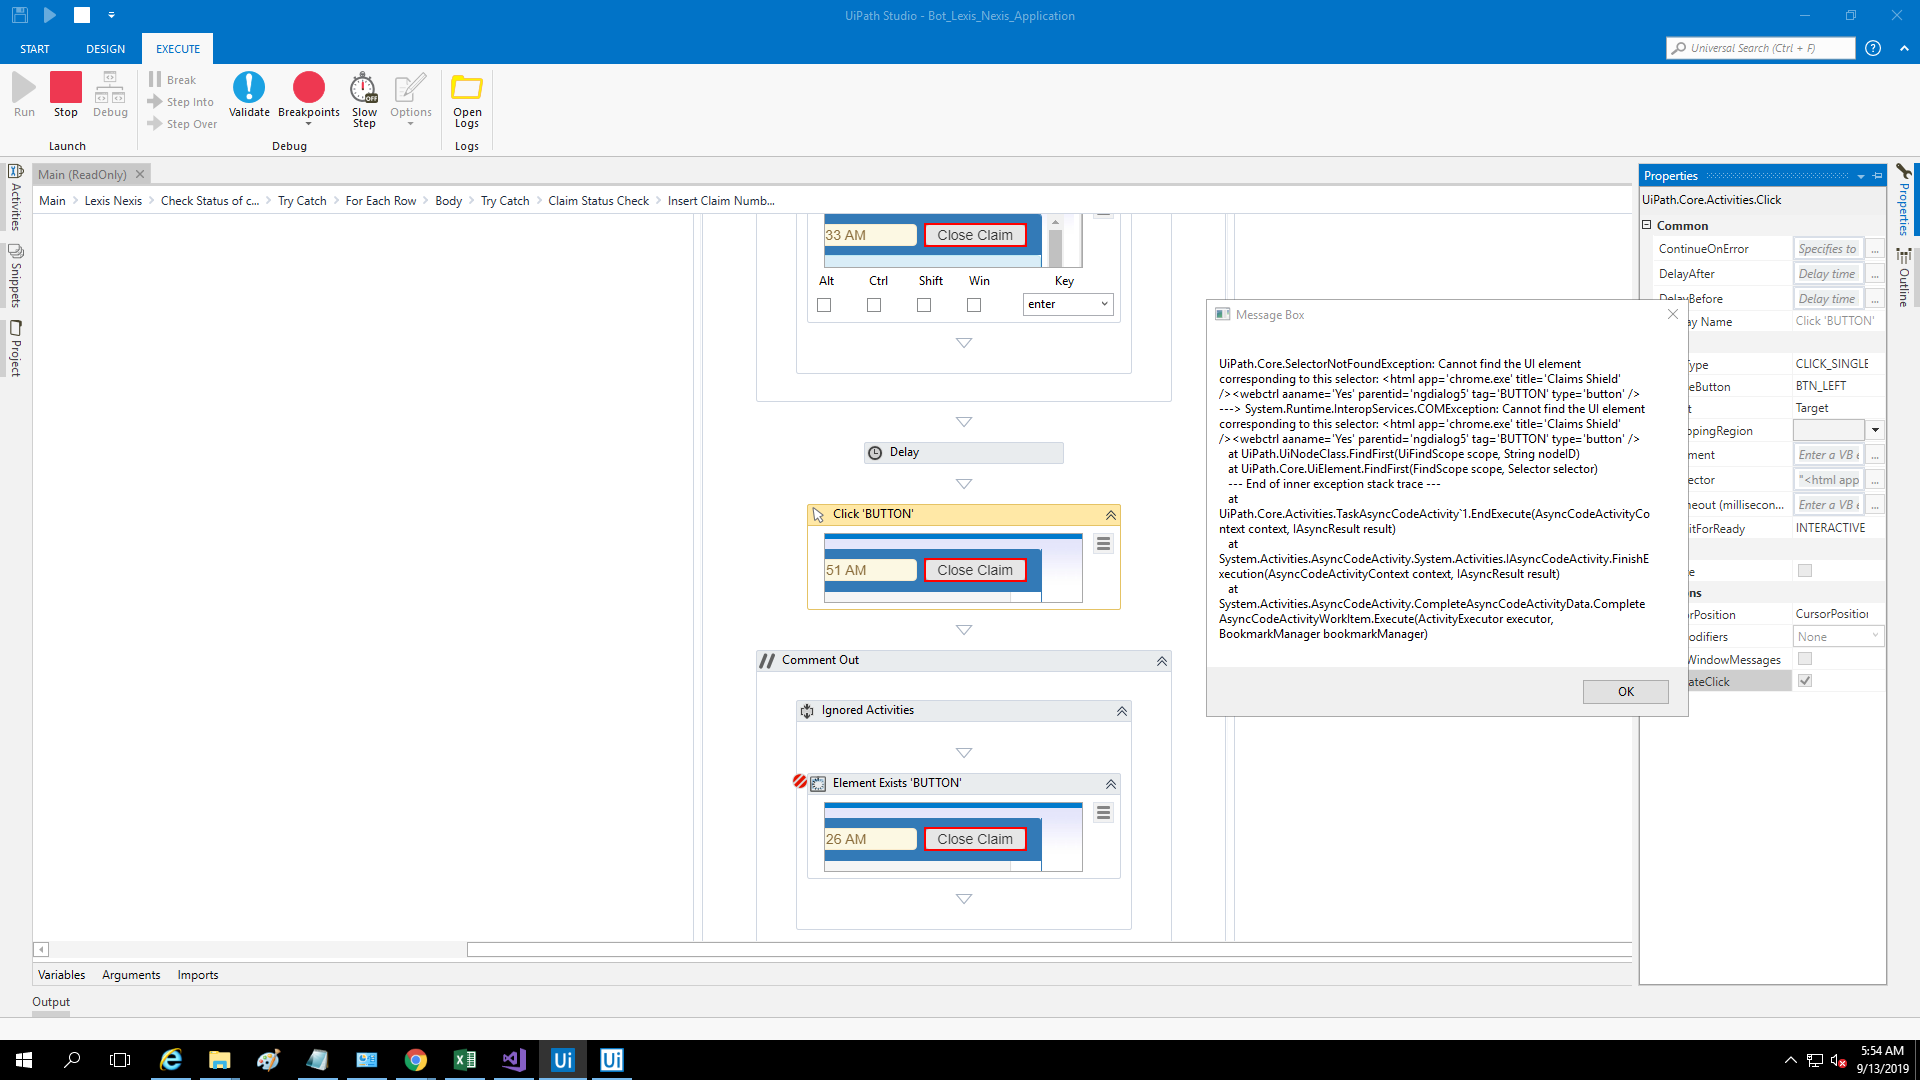
Task: Switch to the DESIGN ribbon tab
Action: [105, 49]
